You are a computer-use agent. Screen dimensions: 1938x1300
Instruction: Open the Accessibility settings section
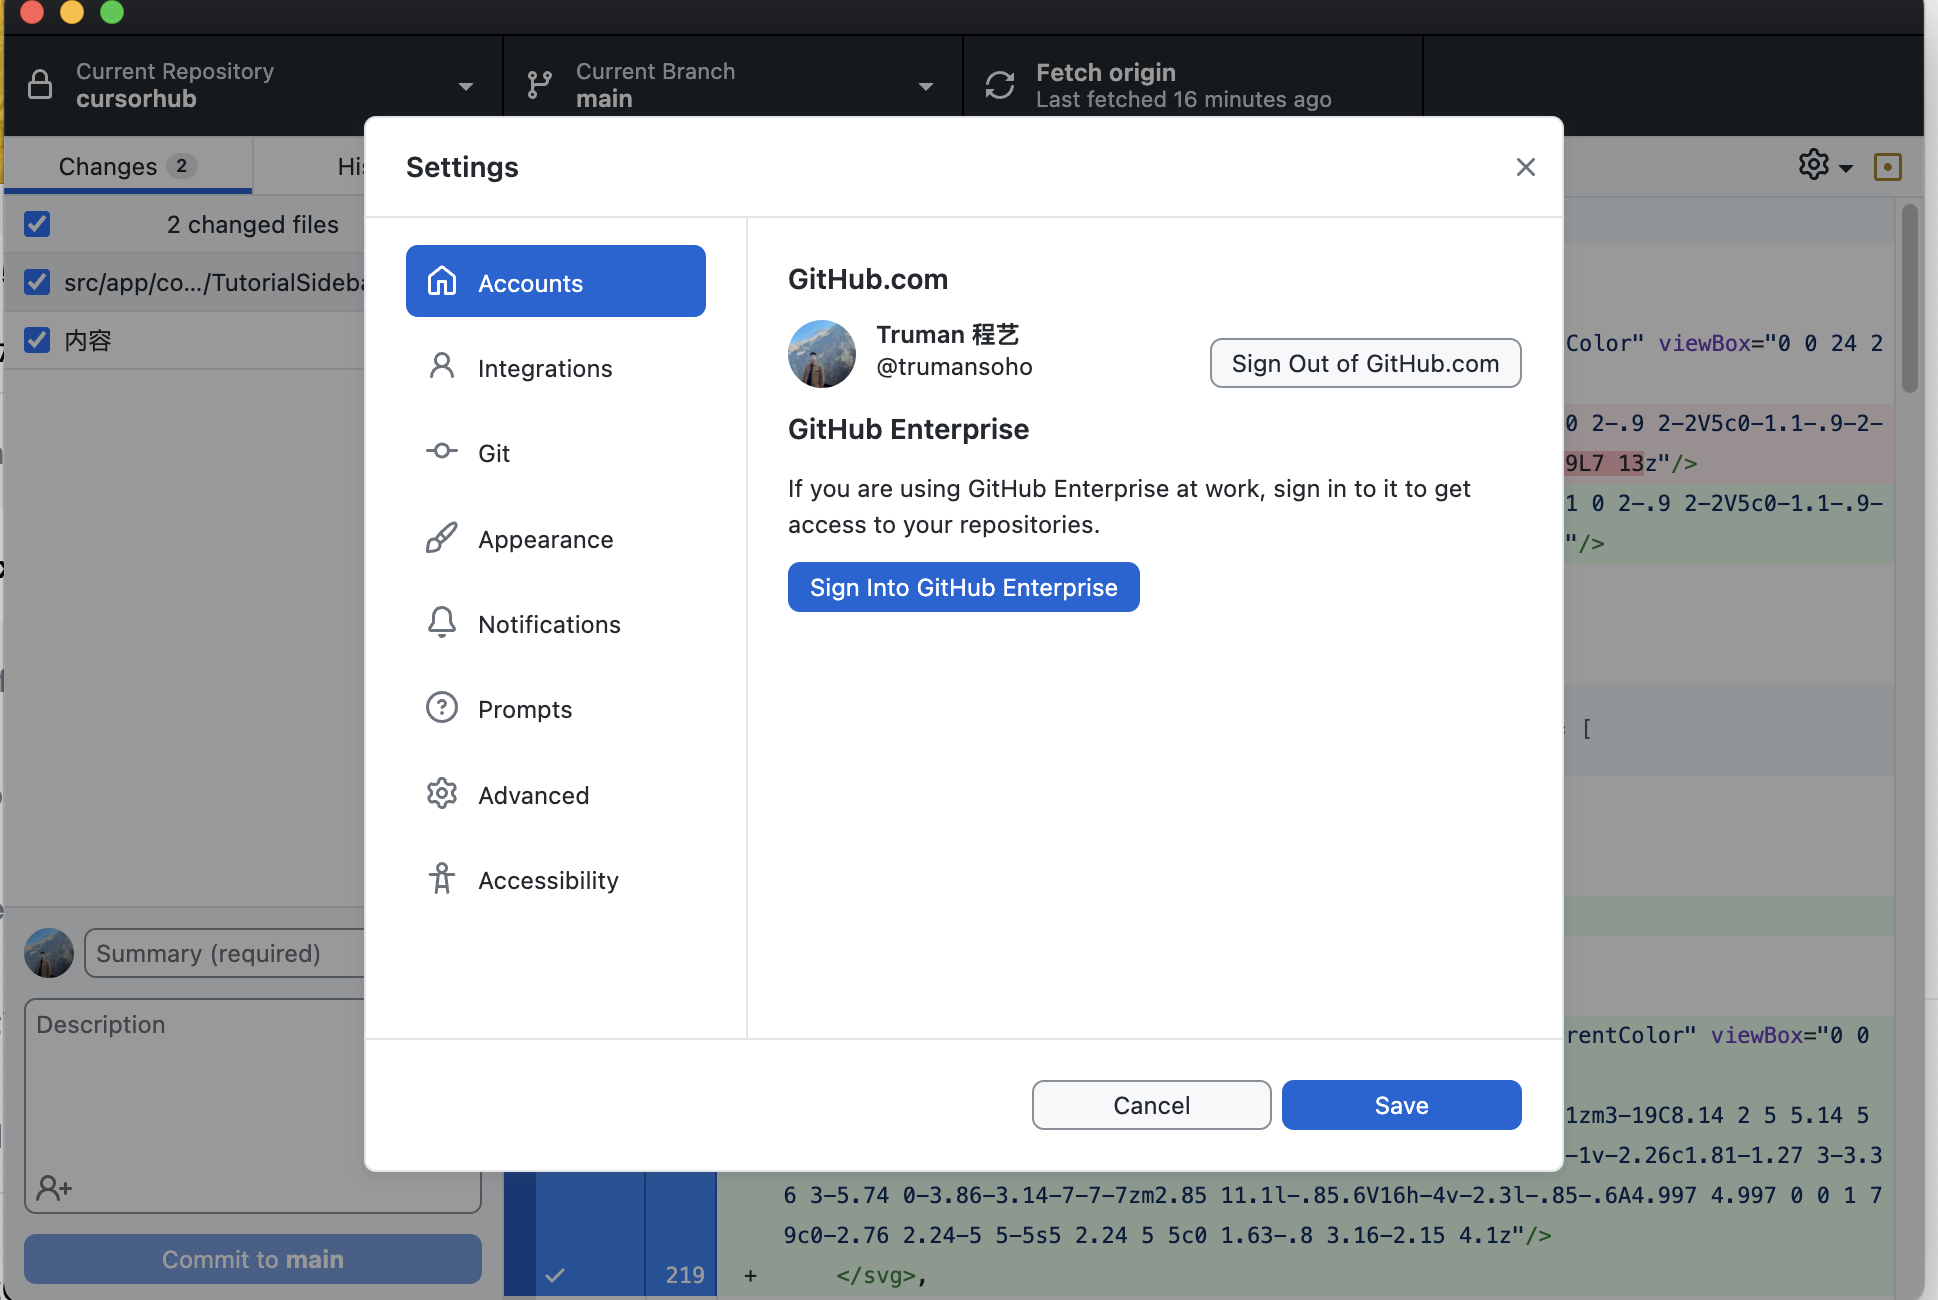click(555, 880)
